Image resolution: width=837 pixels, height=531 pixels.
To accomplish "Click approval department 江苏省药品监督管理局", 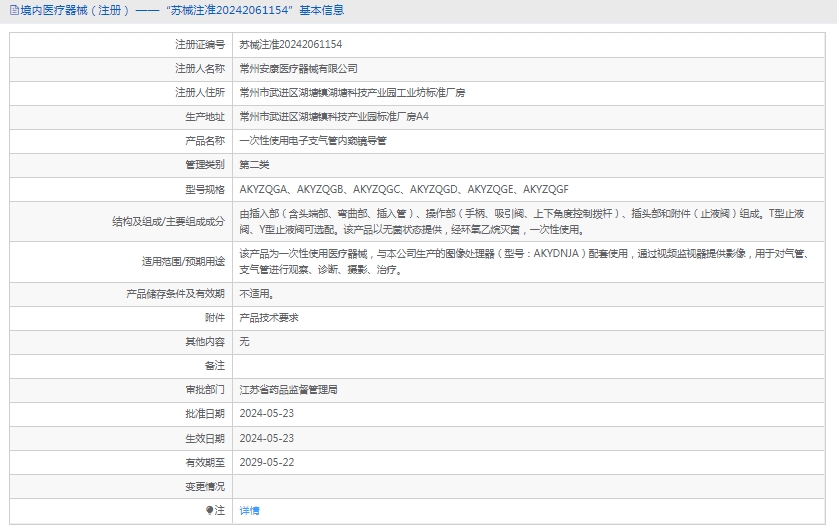I will click(288, 390).
